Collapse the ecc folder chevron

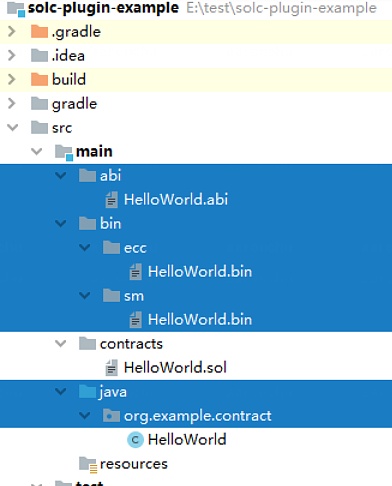(85, 247)
